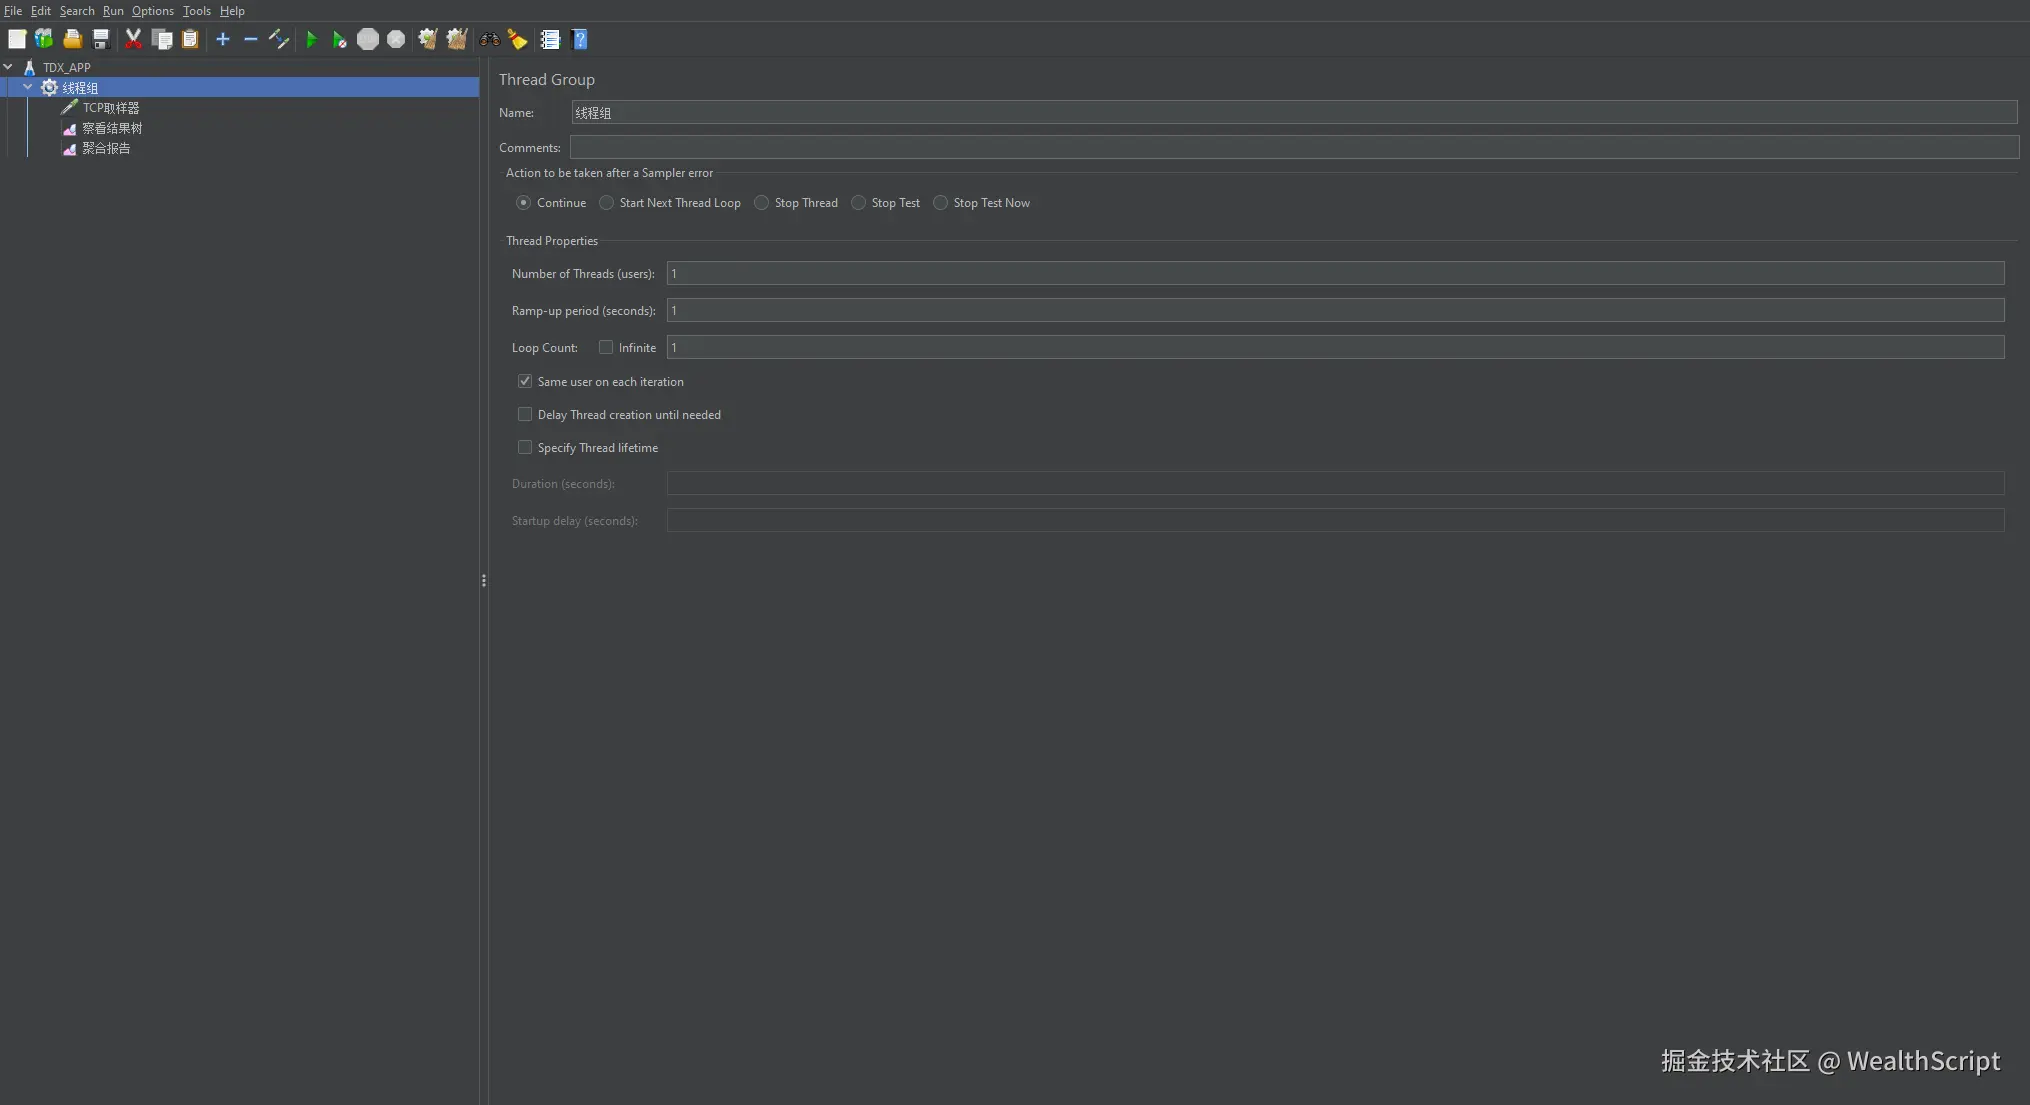Viewport: 2030px width, 1105px height.
Task: Open the Run menu
Action: pos(113,11)
